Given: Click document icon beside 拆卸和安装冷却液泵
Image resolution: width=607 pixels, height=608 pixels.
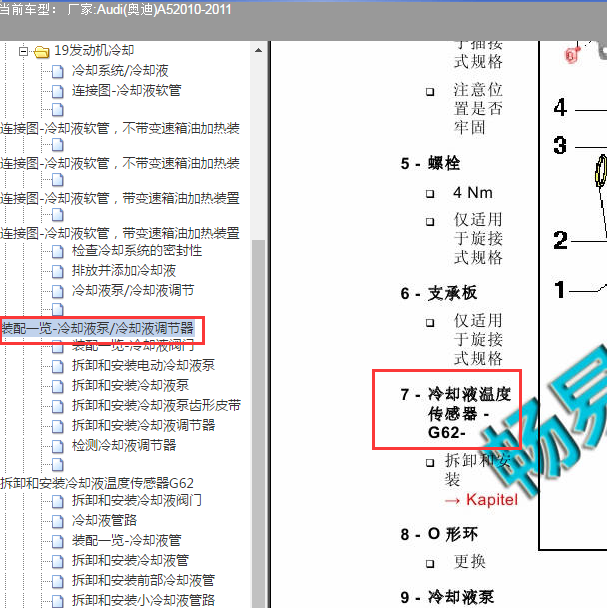Looking at the screenshot, I should [x=58, y=386].
